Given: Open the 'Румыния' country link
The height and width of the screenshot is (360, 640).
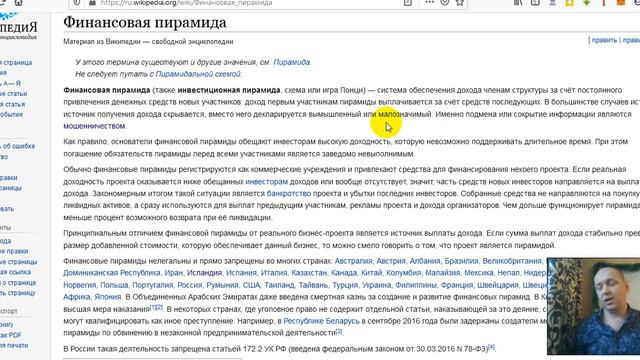Looking at the screenshot, I should coord(222,285).
